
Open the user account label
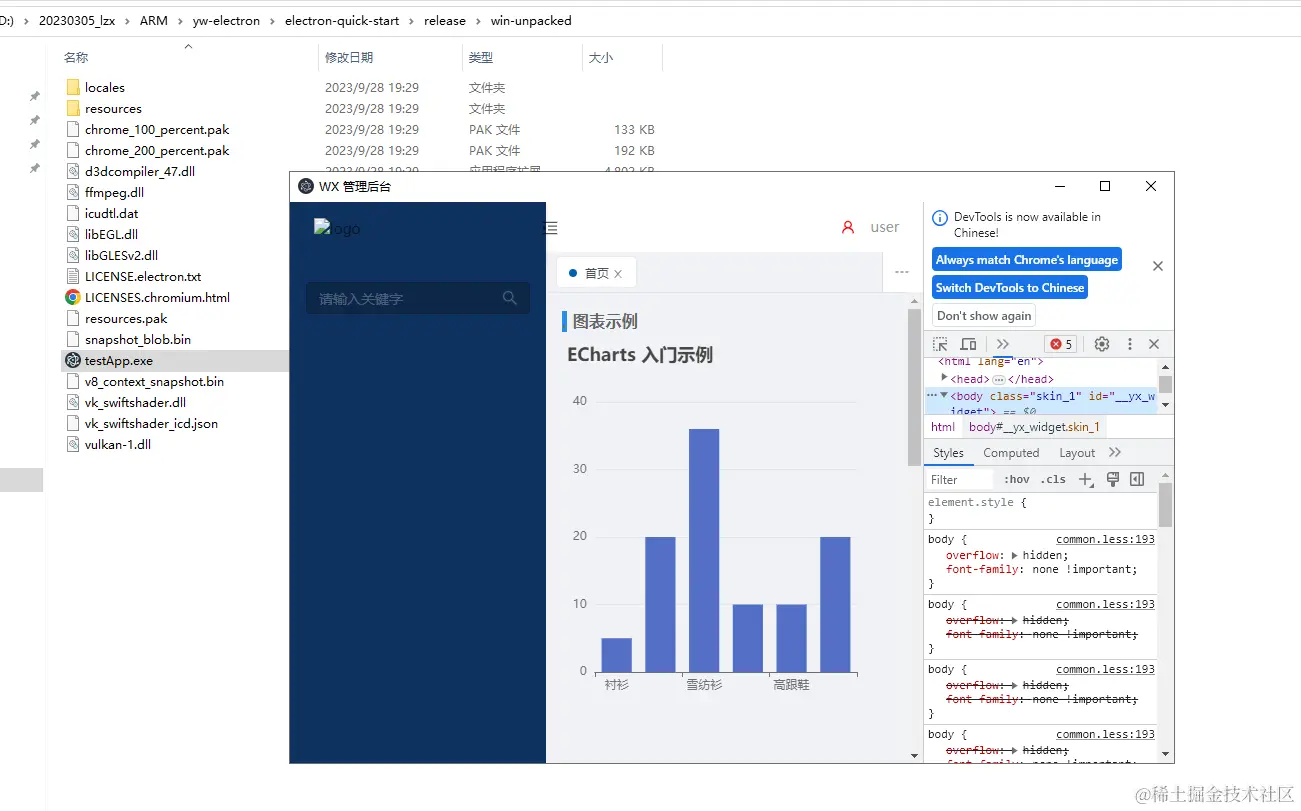[885, 227]
